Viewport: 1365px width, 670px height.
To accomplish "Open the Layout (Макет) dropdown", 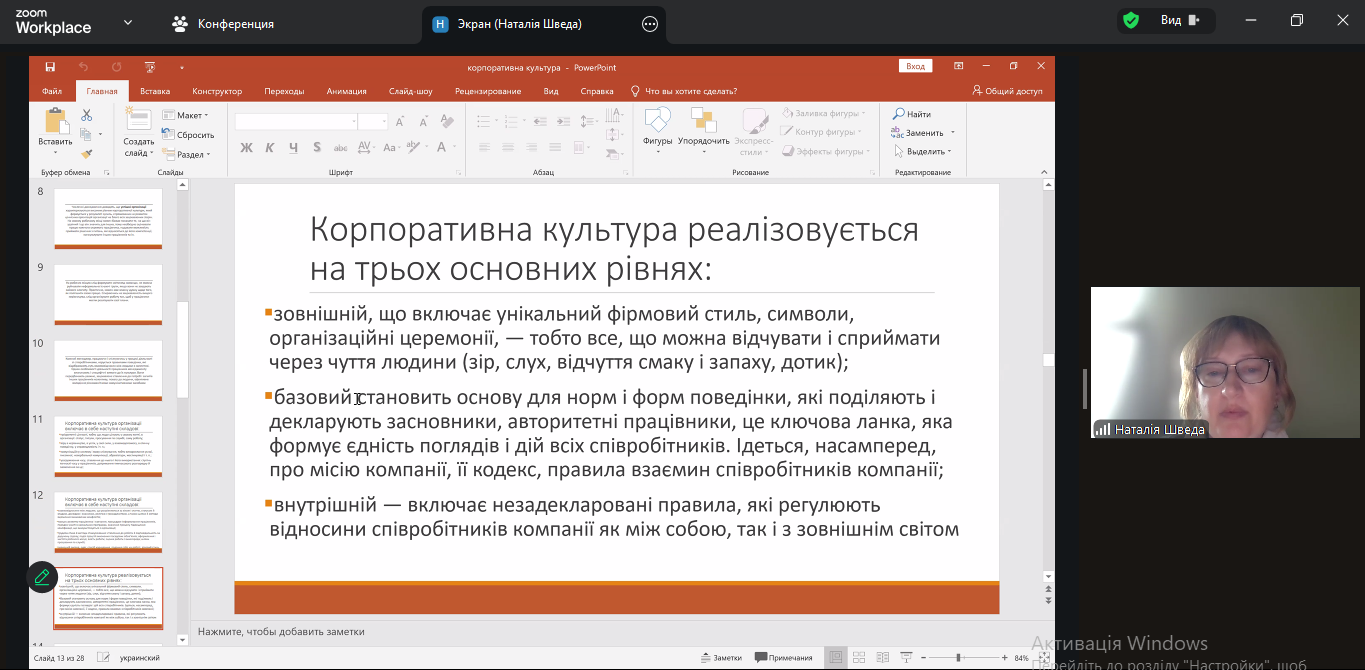I will point(188,115).
